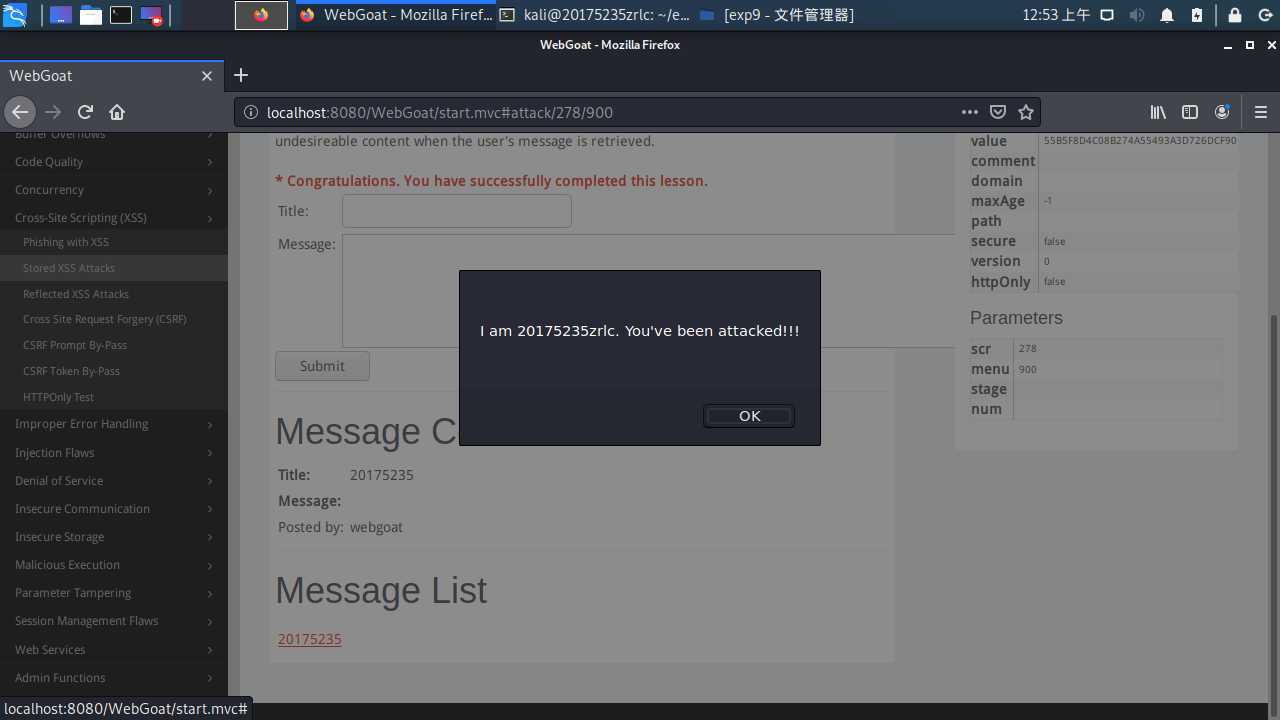
Task: Open the notifications bell icon
Action: (1167, 15)
